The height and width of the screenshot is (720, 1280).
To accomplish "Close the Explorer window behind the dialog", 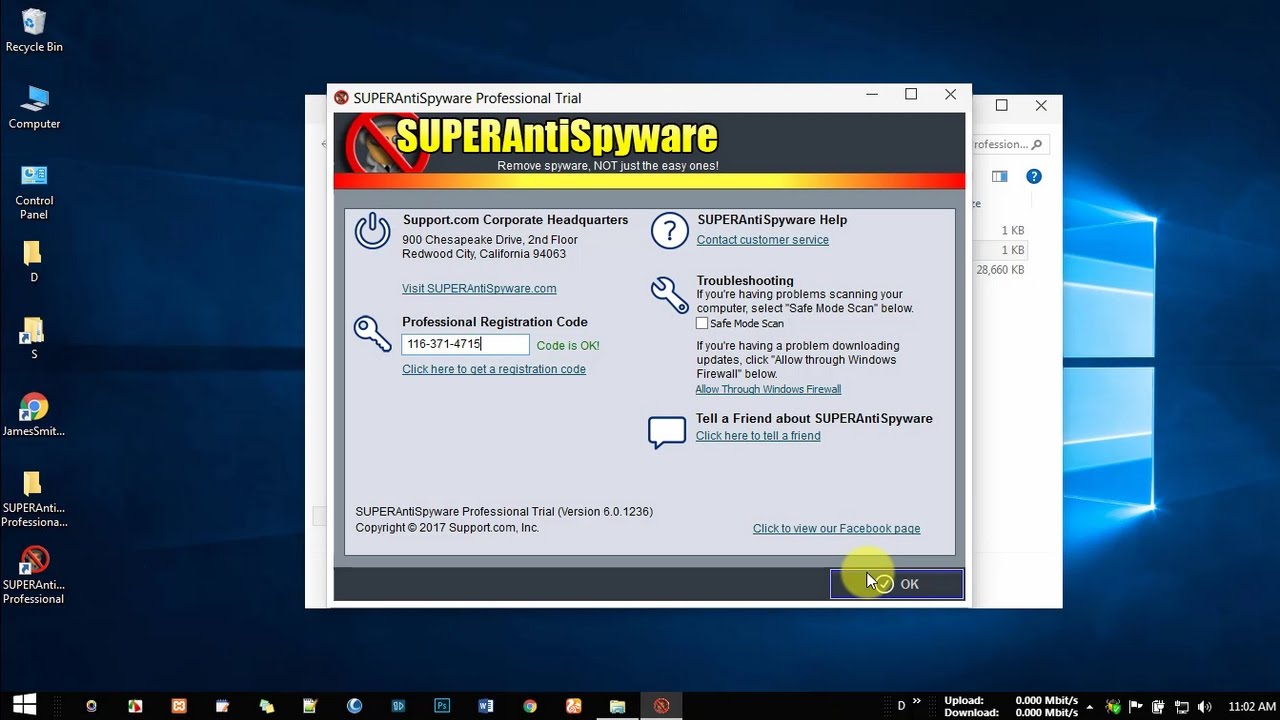I will [1041, 105].
